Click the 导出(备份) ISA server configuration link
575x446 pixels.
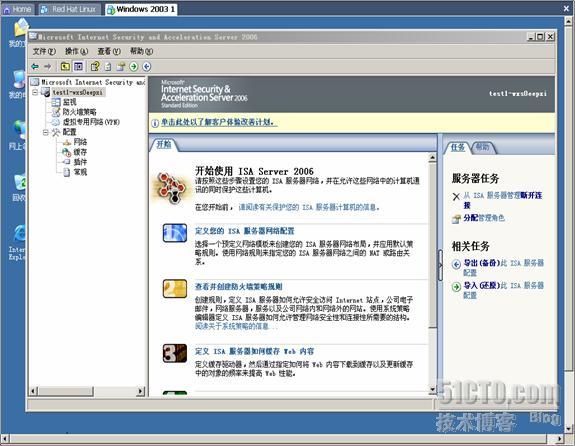coord(503,268)
